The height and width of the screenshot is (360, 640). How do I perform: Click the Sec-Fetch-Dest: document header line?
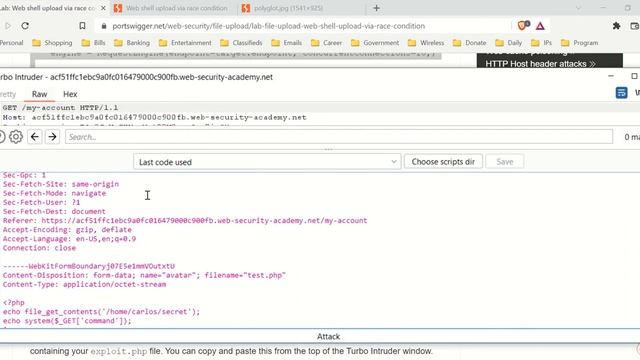point(54,211)
